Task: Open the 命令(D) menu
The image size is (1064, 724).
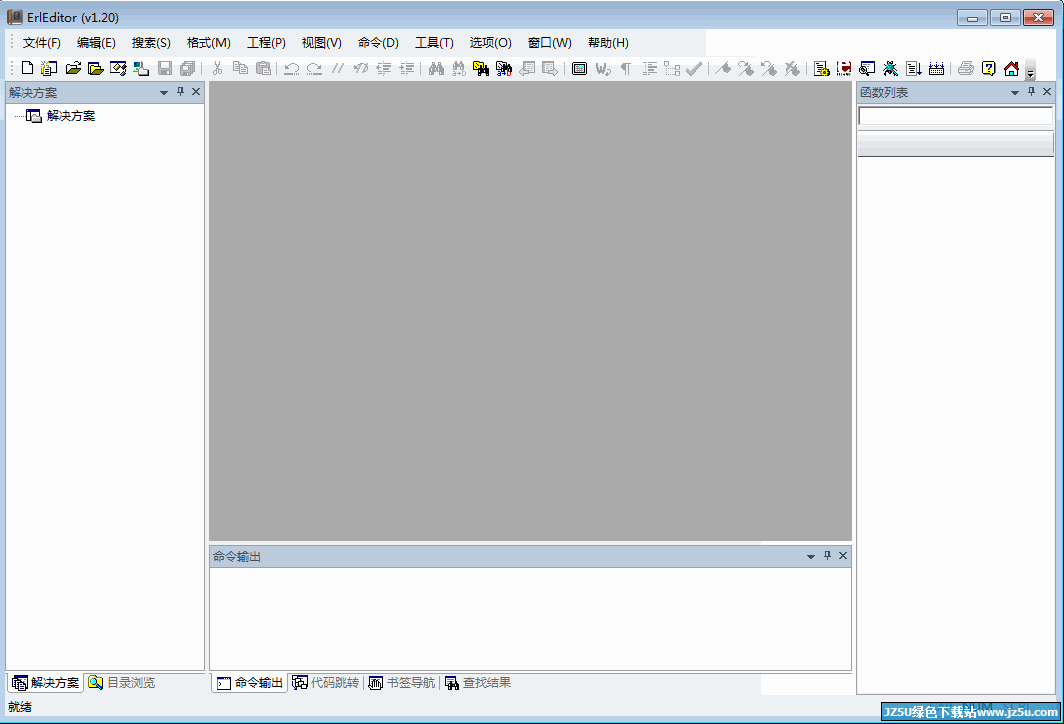Action: point(378,43)
